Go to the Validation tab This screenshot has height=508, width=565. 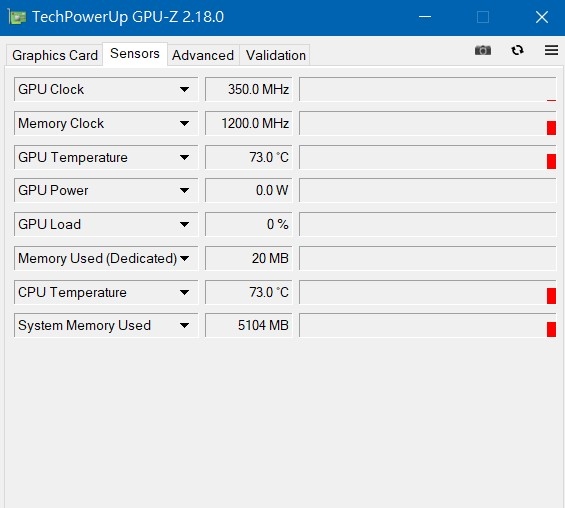[x=276, y=55]
